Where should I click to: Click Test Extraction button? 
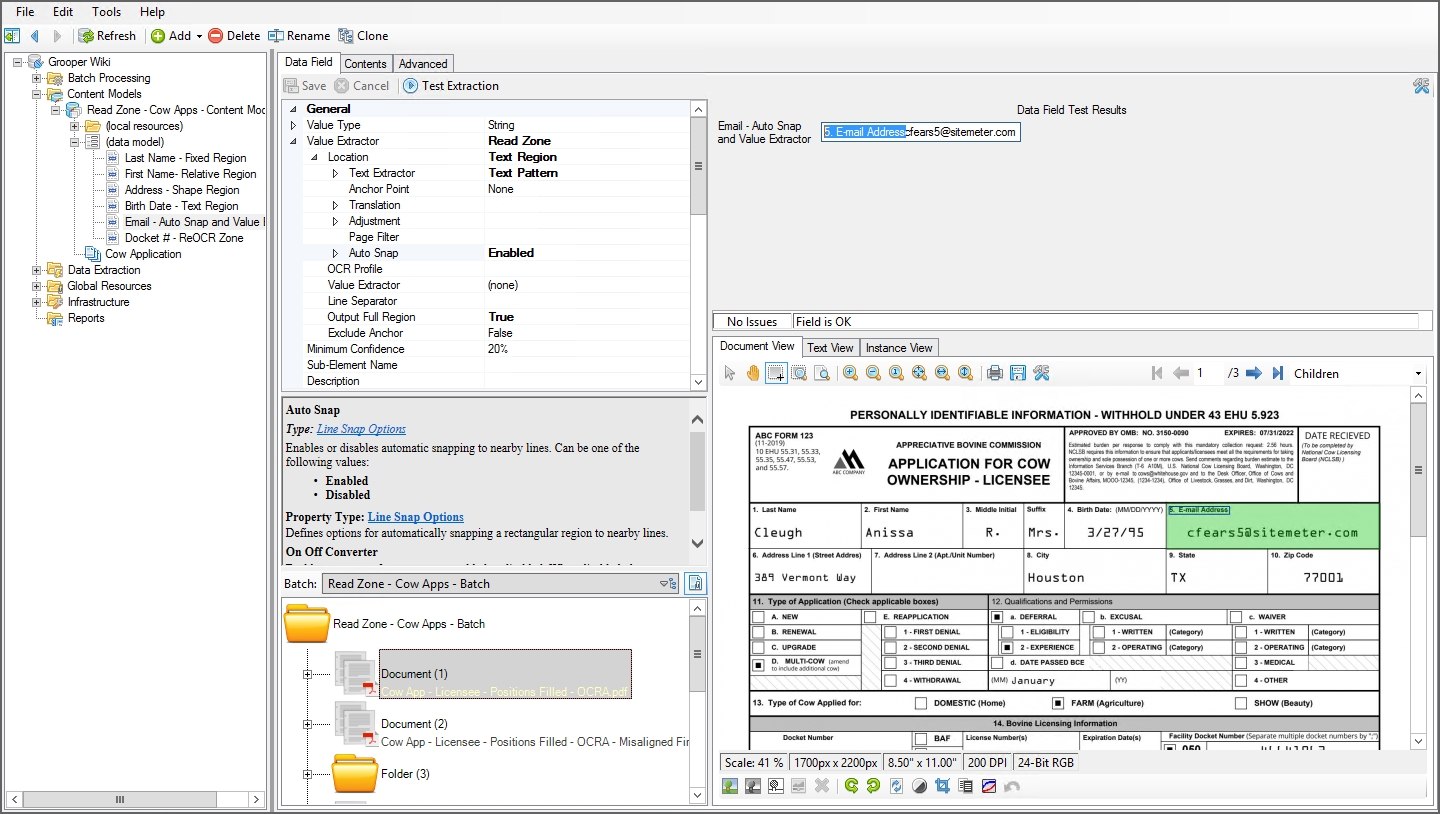pos(451,86)
